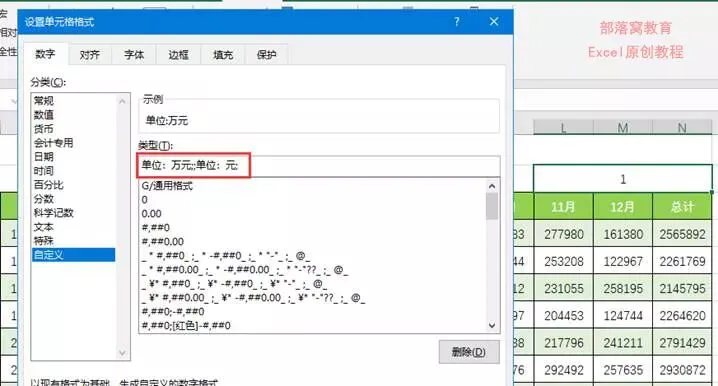Switch to the 填充 tab
Viewport: 718px width, 386px height.
pyautogui.click(x=223, y=55)
